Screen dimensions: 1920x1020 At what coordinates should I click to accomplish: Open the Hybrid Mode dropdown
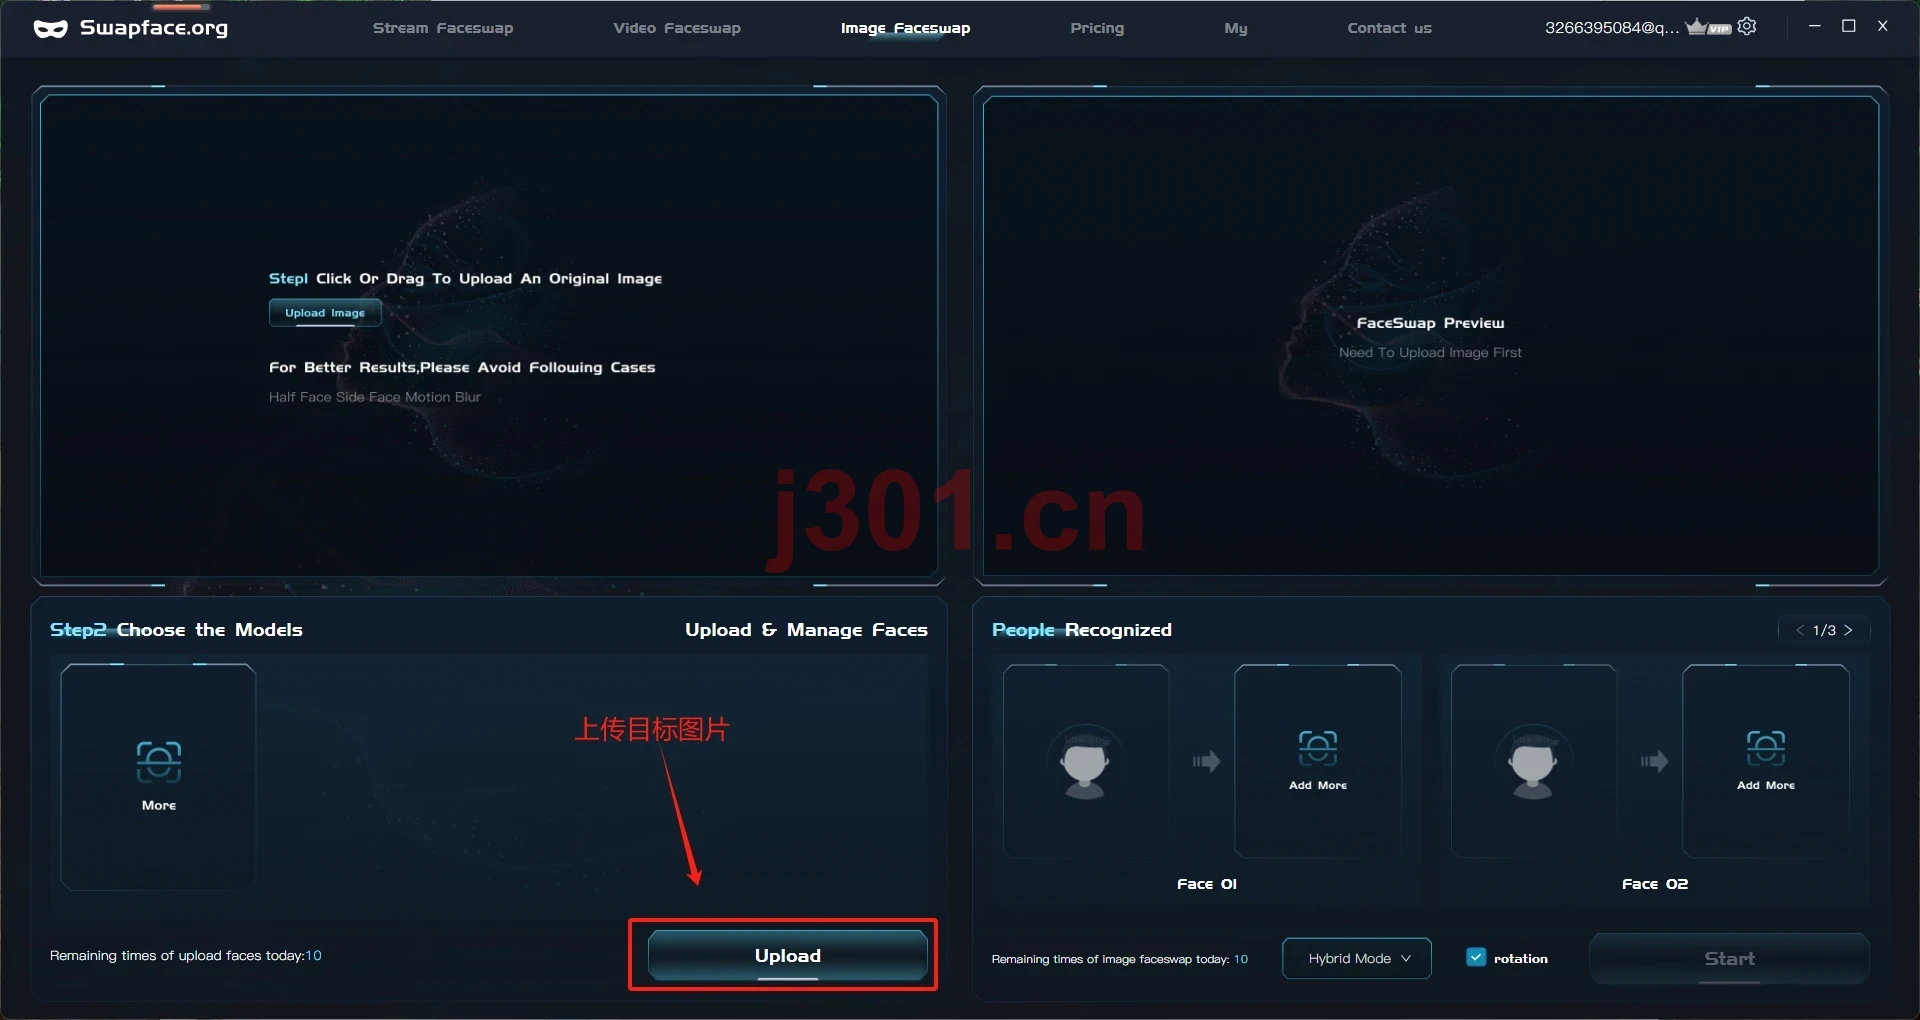(x=1357, y=958)
